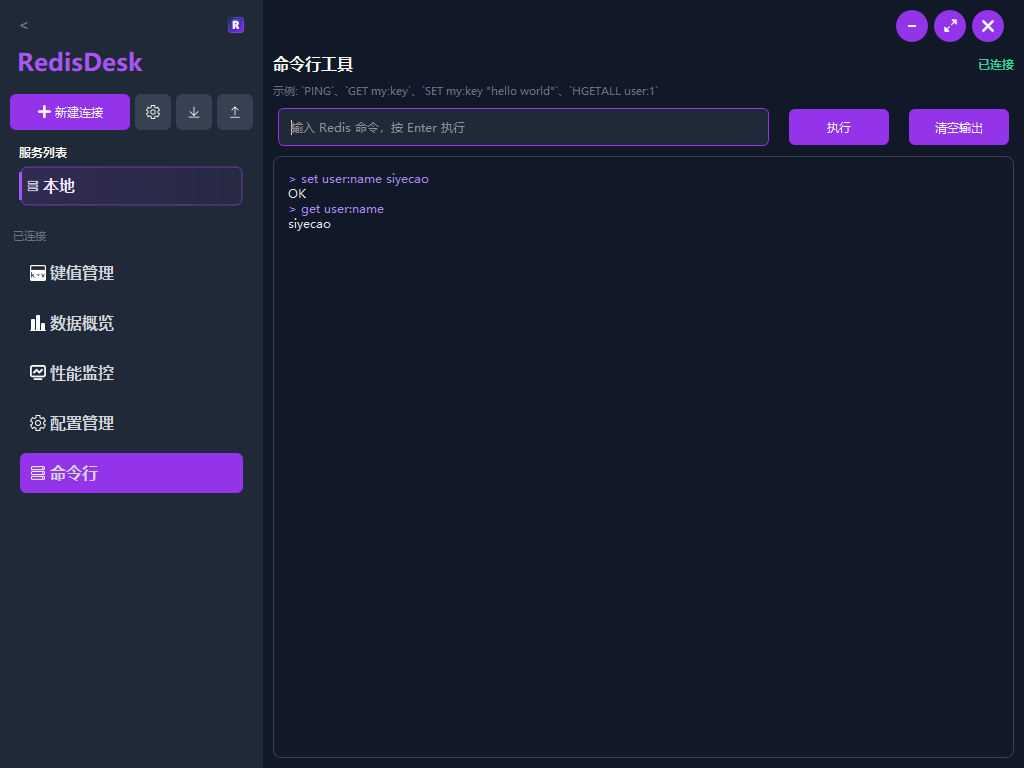
Task: Minimize the RedisDesk window
Action: click(x=912, y=26)
